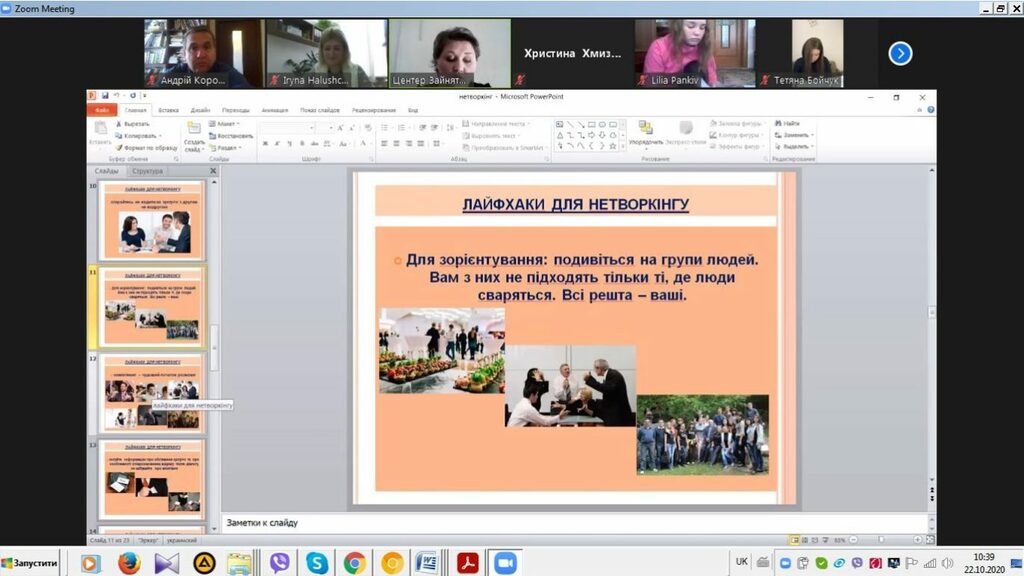Switch to the Структура pane tab
The height and width of the screenshot is (576, 1024).
pyautogui.click(x=147, y=171)
